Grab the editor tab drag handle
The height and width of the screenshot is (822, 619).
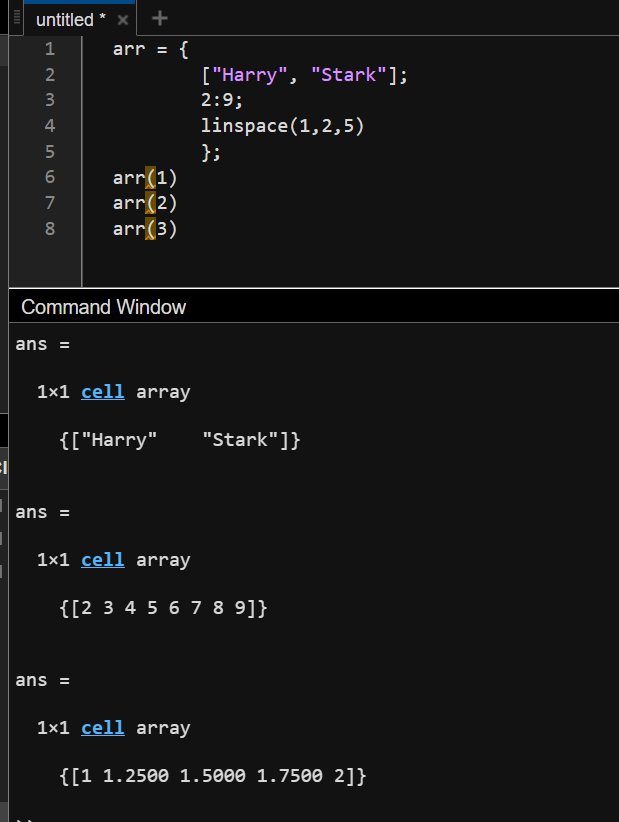17,18
